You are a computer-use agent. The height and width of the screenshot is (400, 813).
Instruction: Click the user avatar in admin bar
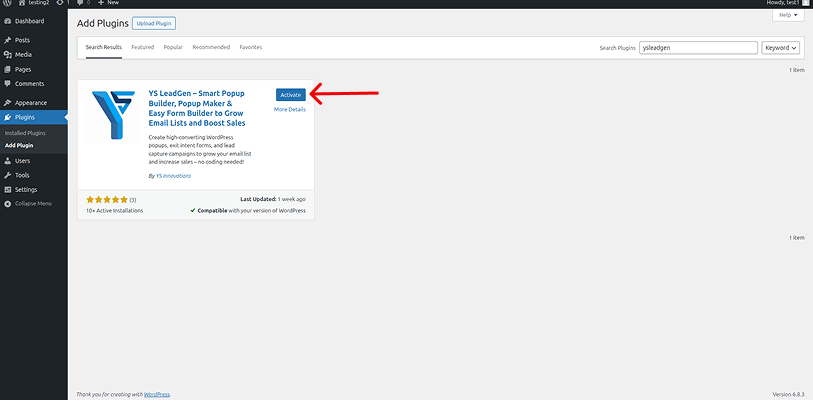(805, 3)
